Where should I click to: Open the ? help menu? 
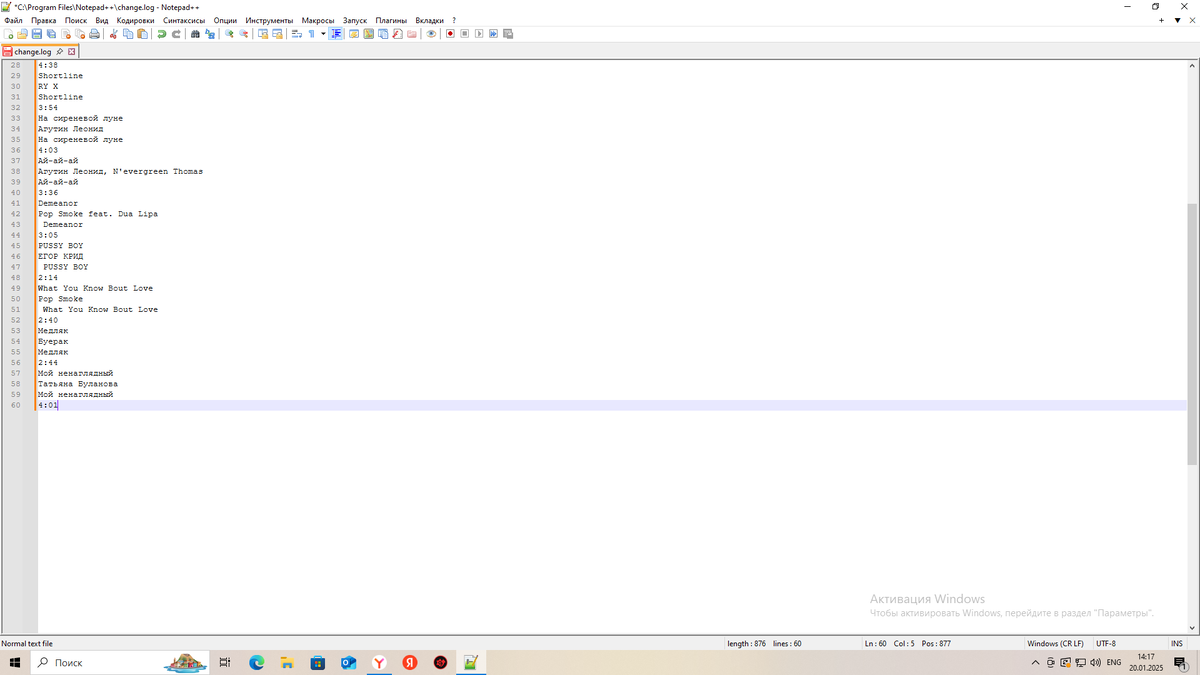click(x=454, y=20)
